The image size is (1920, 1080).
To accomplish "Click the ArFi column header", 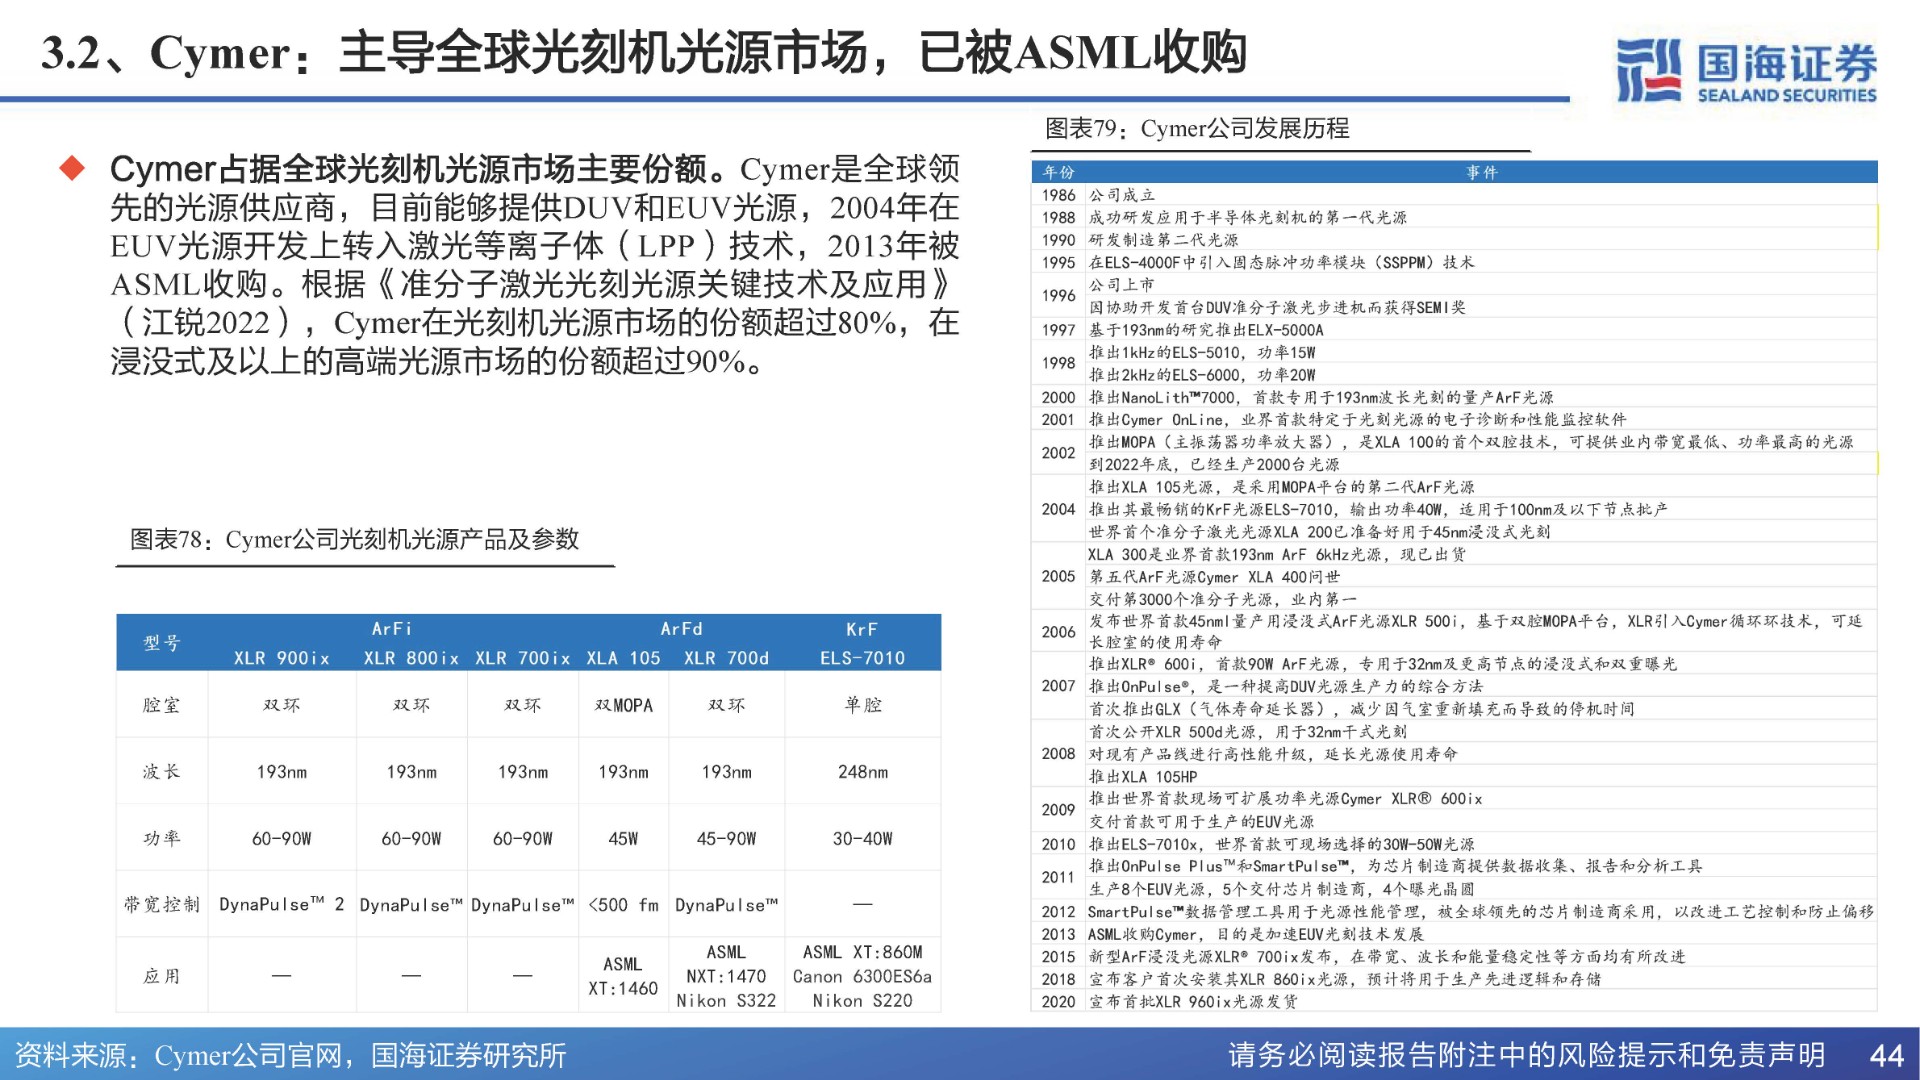I will point(391,629).
